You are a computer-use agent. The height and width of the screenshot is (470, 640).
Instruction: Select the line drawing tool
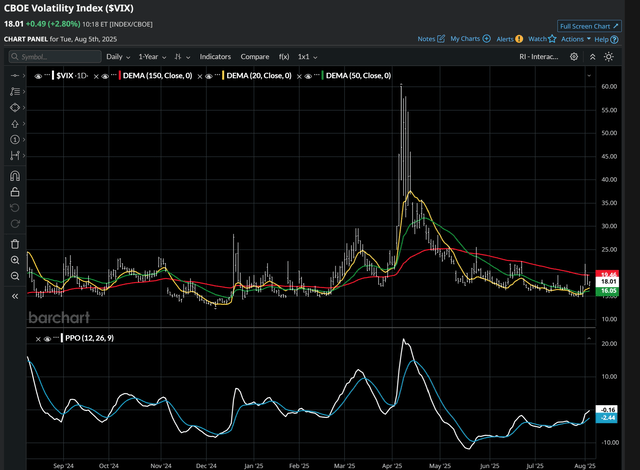point(15,75)
